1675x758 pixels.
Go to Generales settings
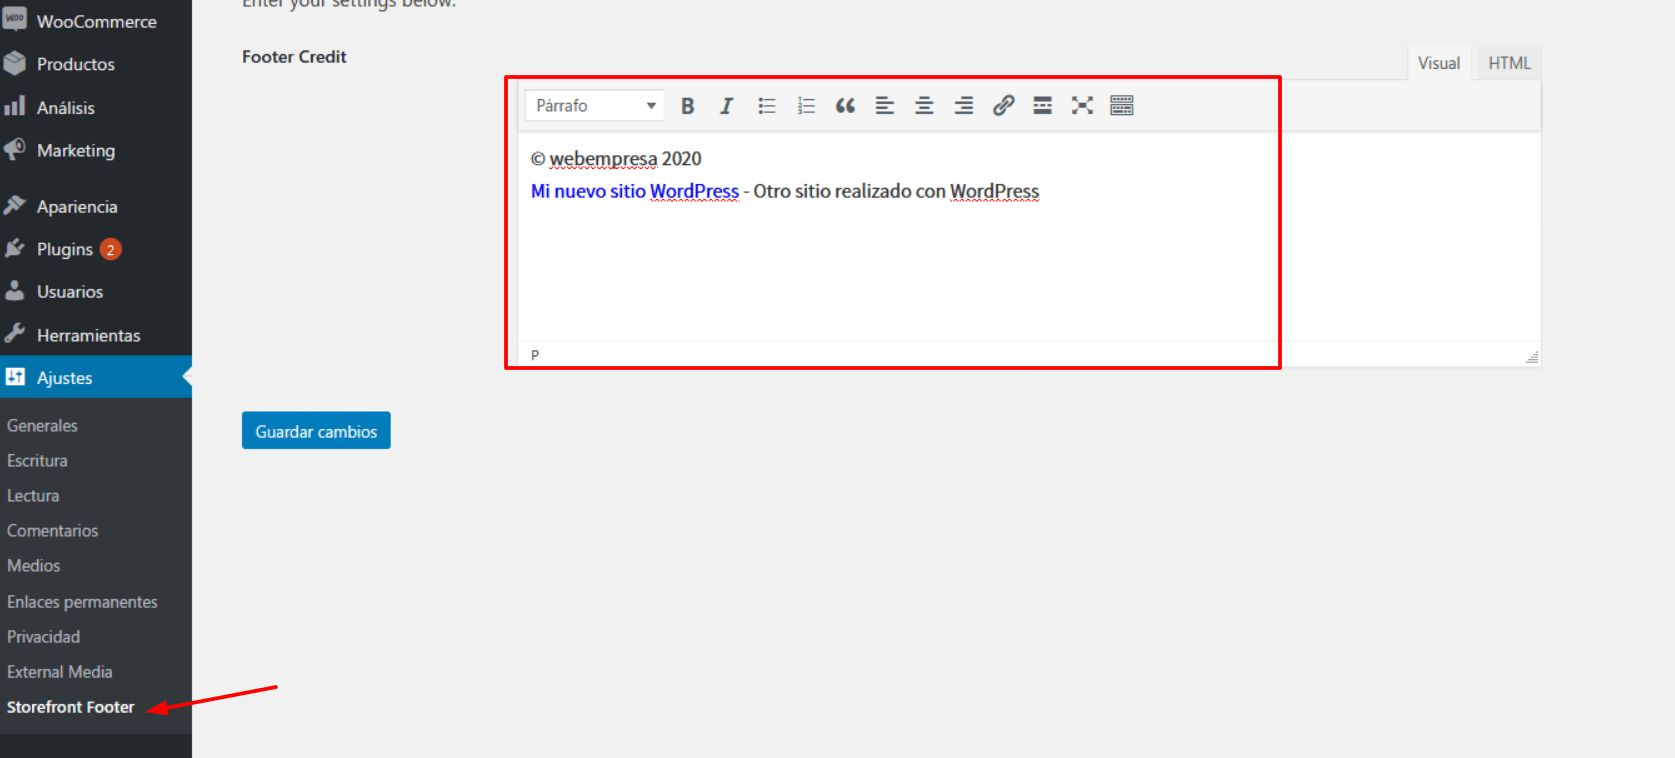click(42, 425)
